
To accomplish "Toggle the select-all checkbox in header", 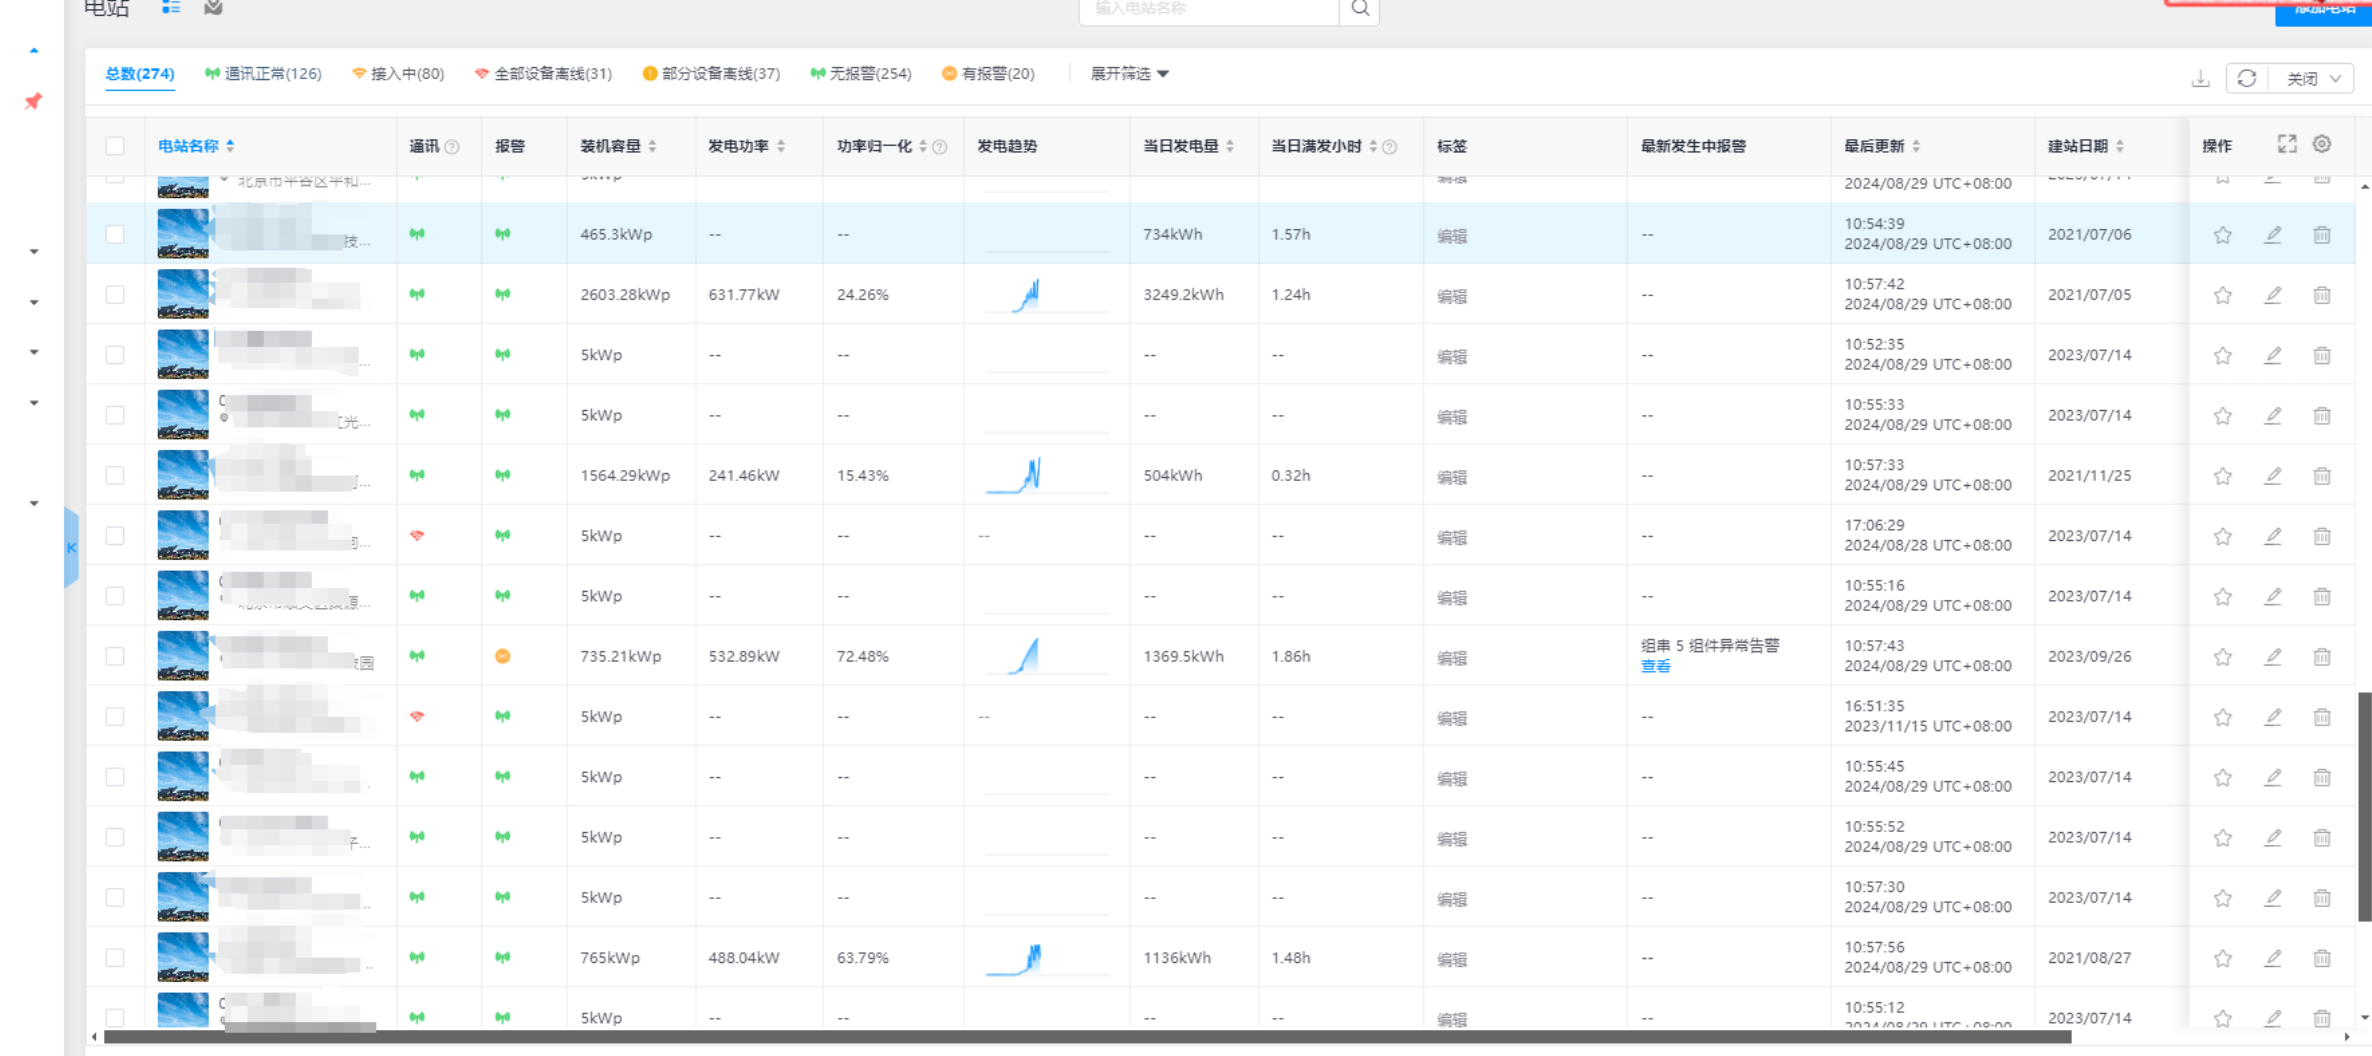I will (x=115, y=146).
